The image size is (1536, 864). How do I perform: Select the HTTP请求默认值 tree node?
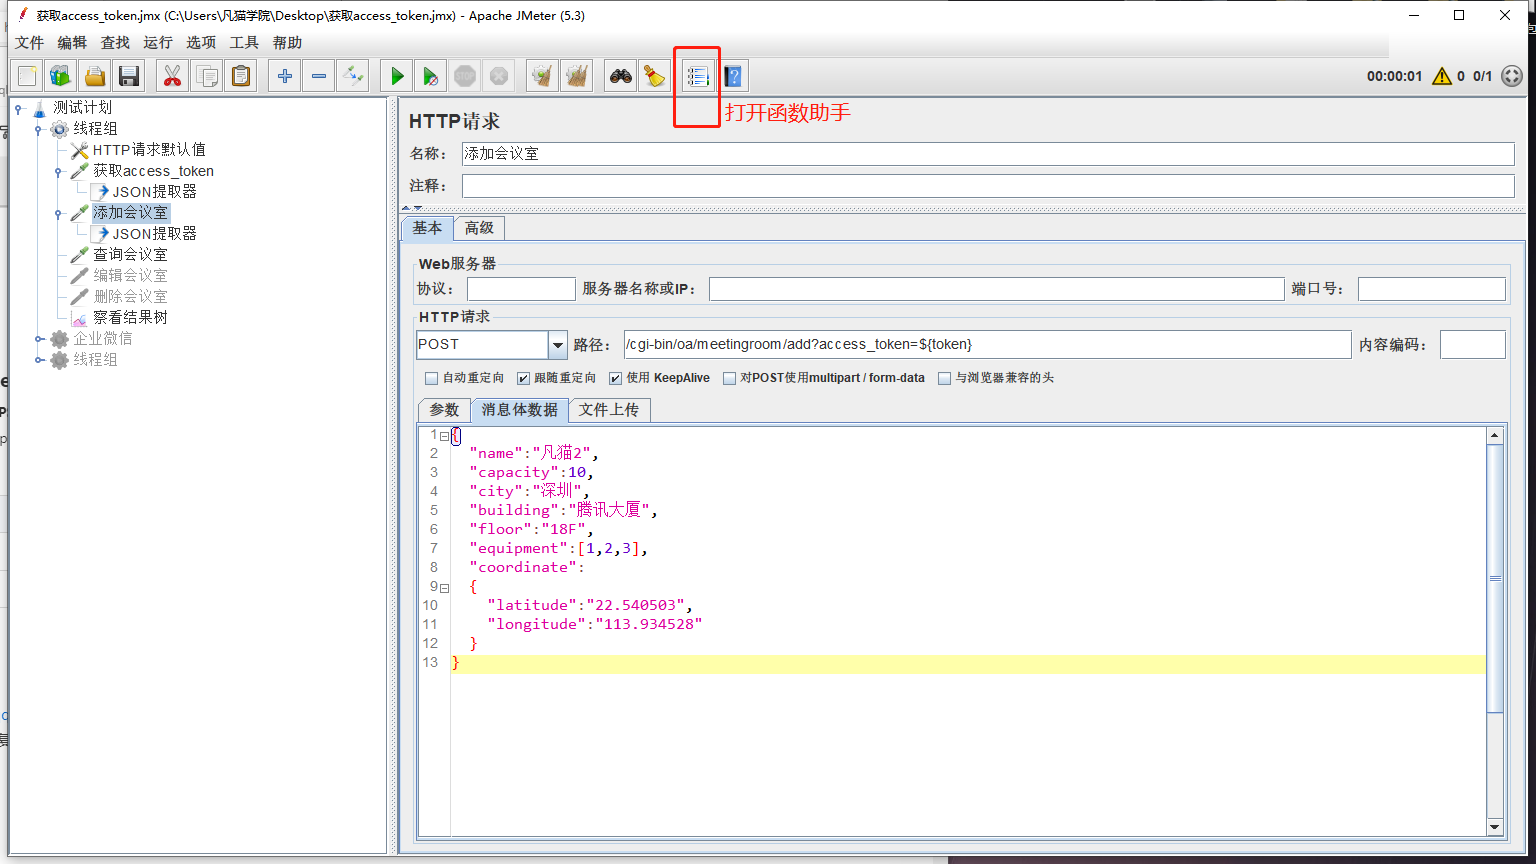149,150
